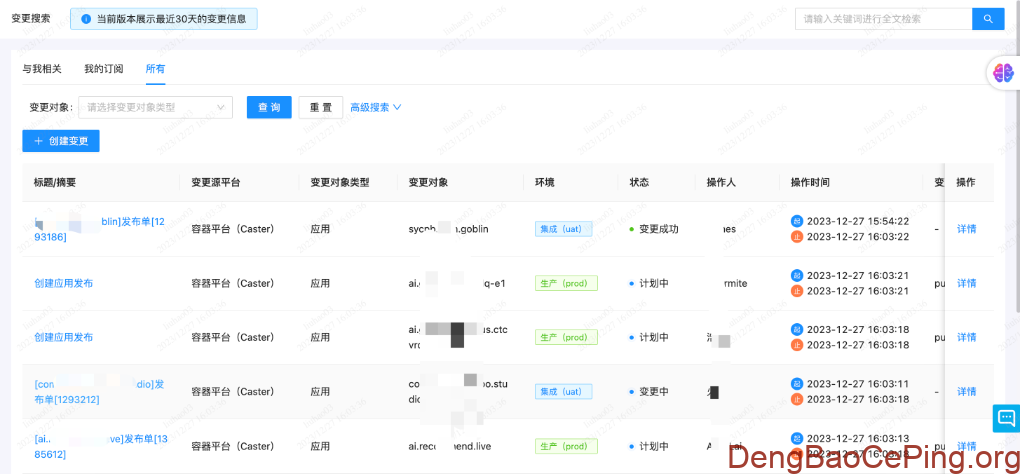This screenshot has width=1020, height=474.
Task: Open the 变更对象 type dropdown
Action: 155,107
